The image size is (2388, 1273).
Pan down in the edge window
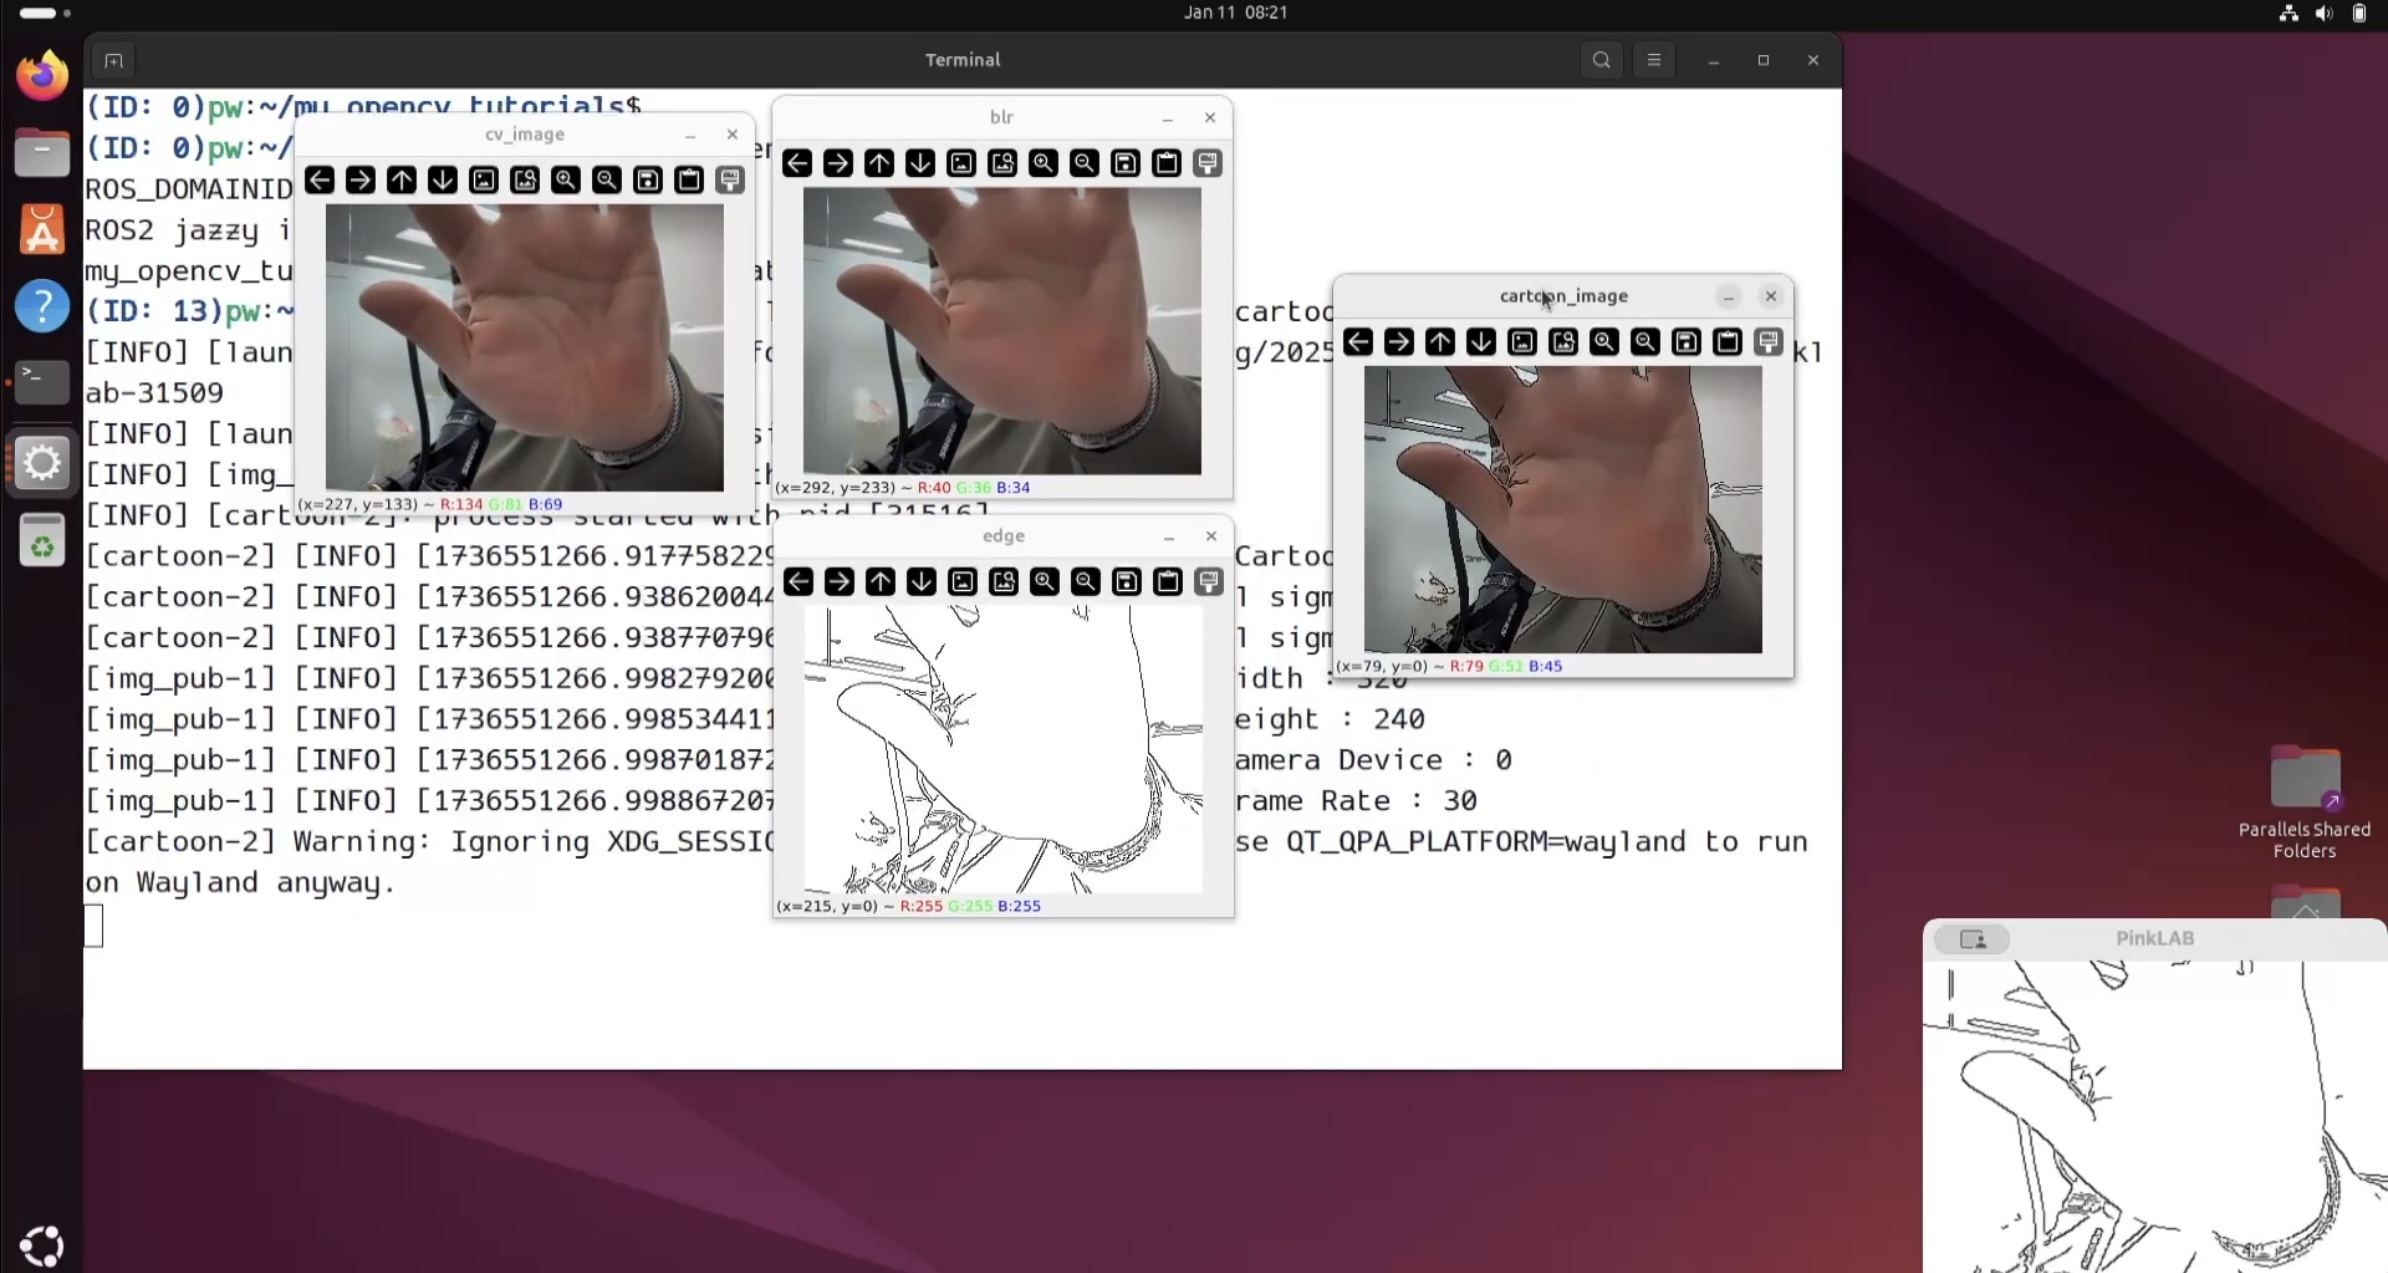[x=921, y=582]
